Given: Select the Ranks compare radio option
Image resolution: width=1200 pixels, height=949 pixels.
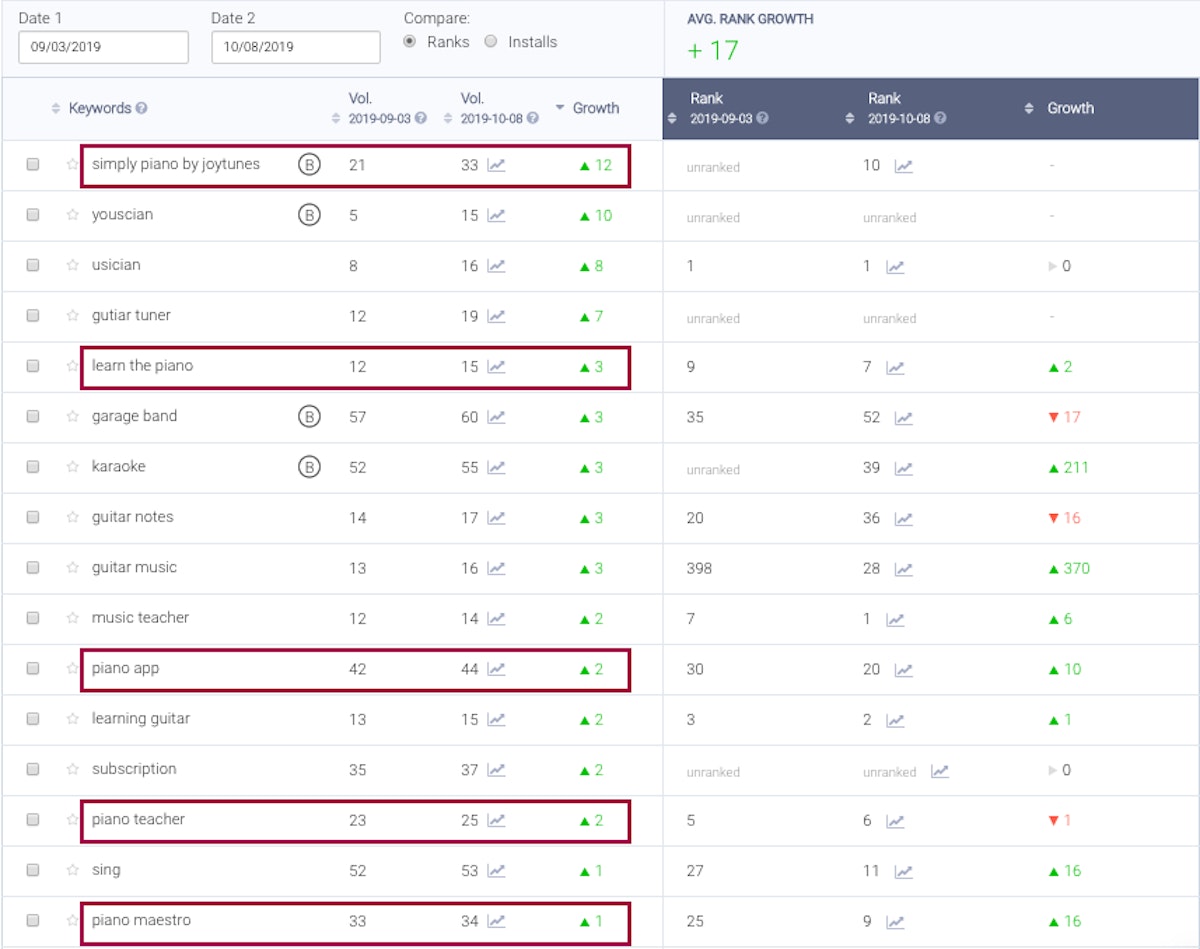Looking at the screenshot, I should point(410,42).
